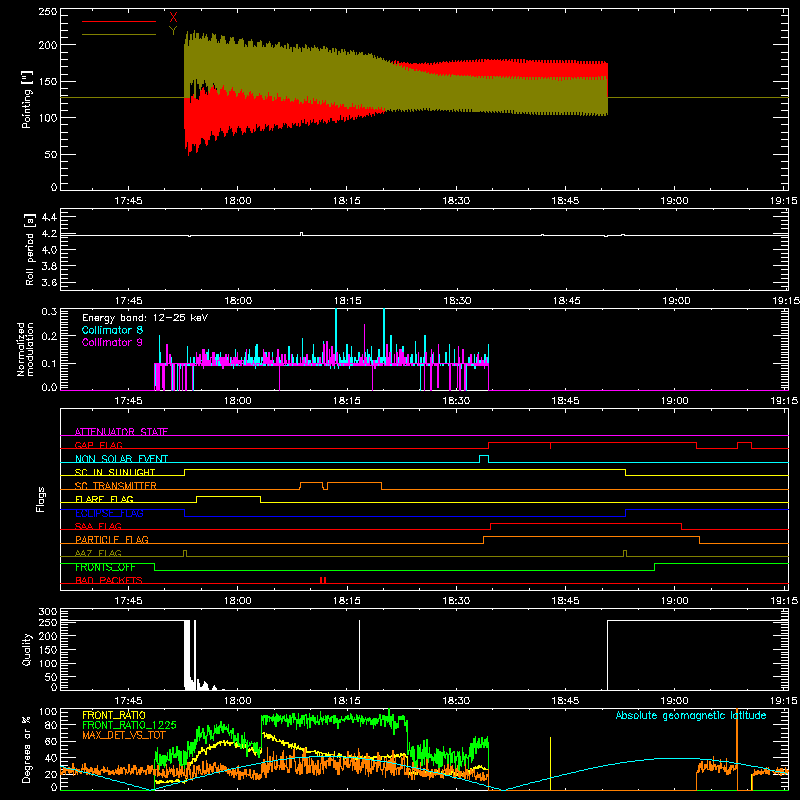Click the ATTENUATOR_STATE flag label
Screen dimensions: 800x800
coord(121,432)
